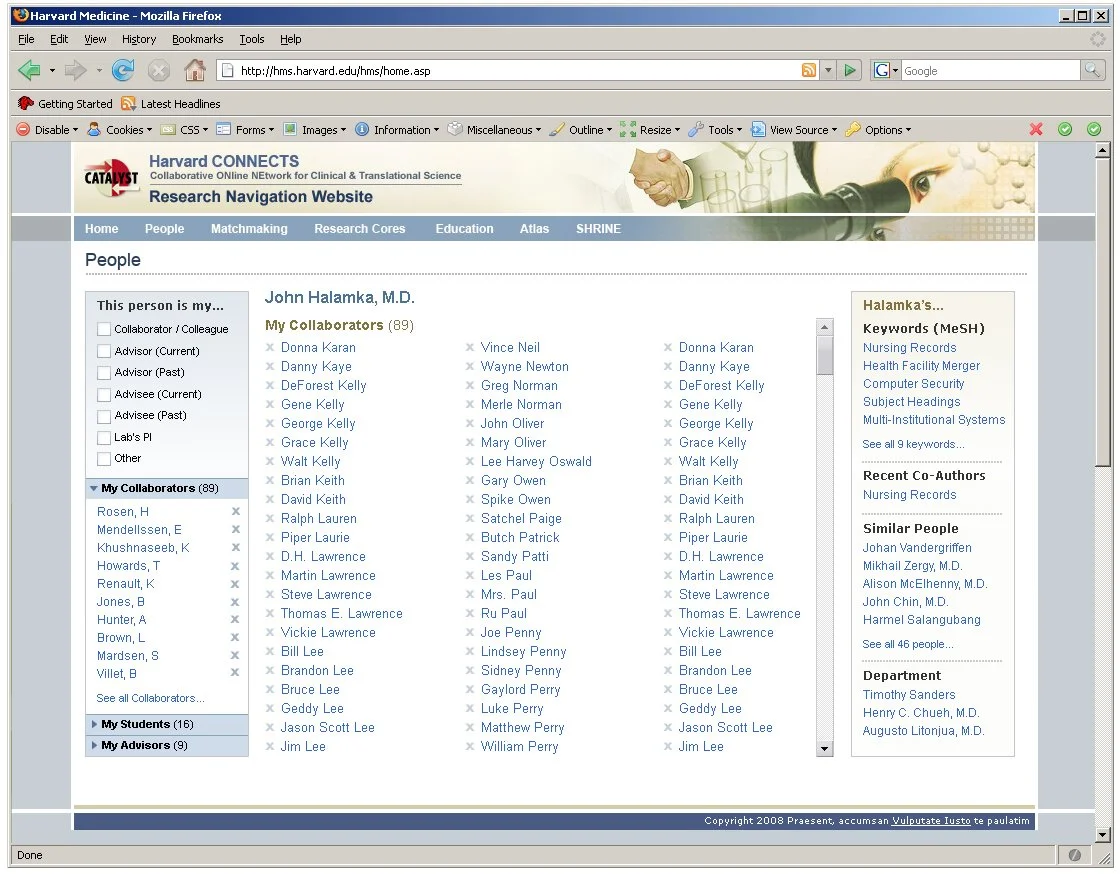Viewport: 1120px width, 874px height.
Task: Open the View Source toolbar menu
Action: 794,129
